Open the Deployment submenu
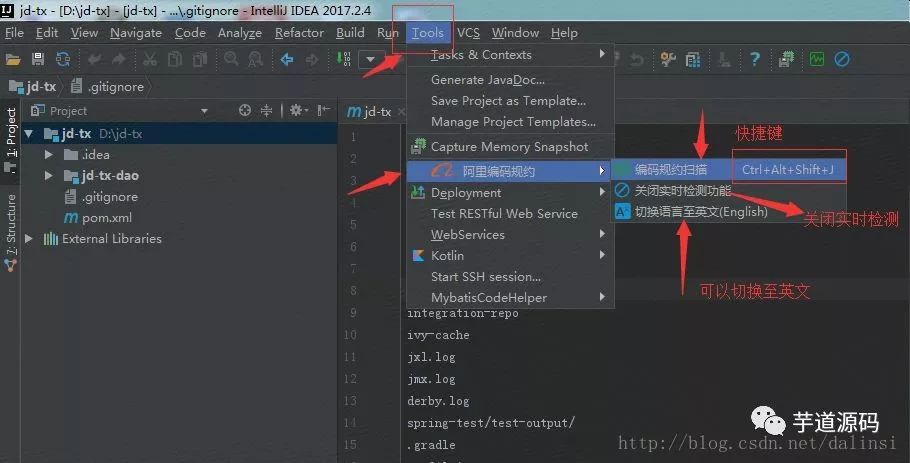The width and height of the screenshot is (910, 463). (510, 193)
